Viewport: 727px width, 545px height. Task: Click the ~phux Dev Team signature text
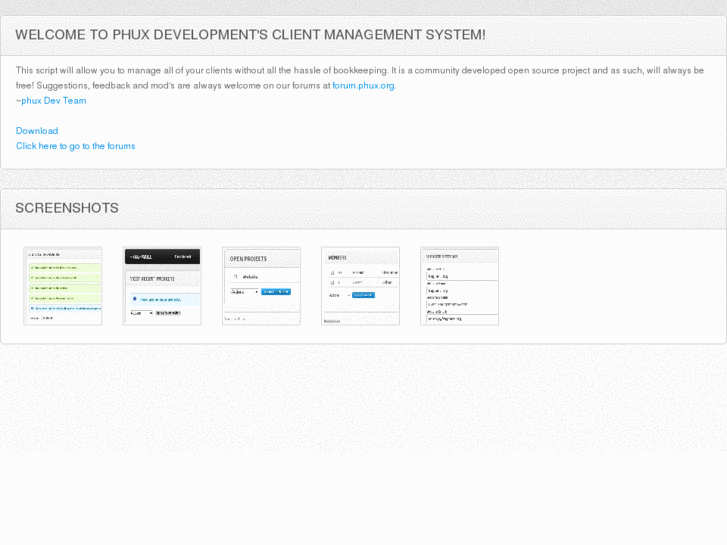click(x=51, y=101)
